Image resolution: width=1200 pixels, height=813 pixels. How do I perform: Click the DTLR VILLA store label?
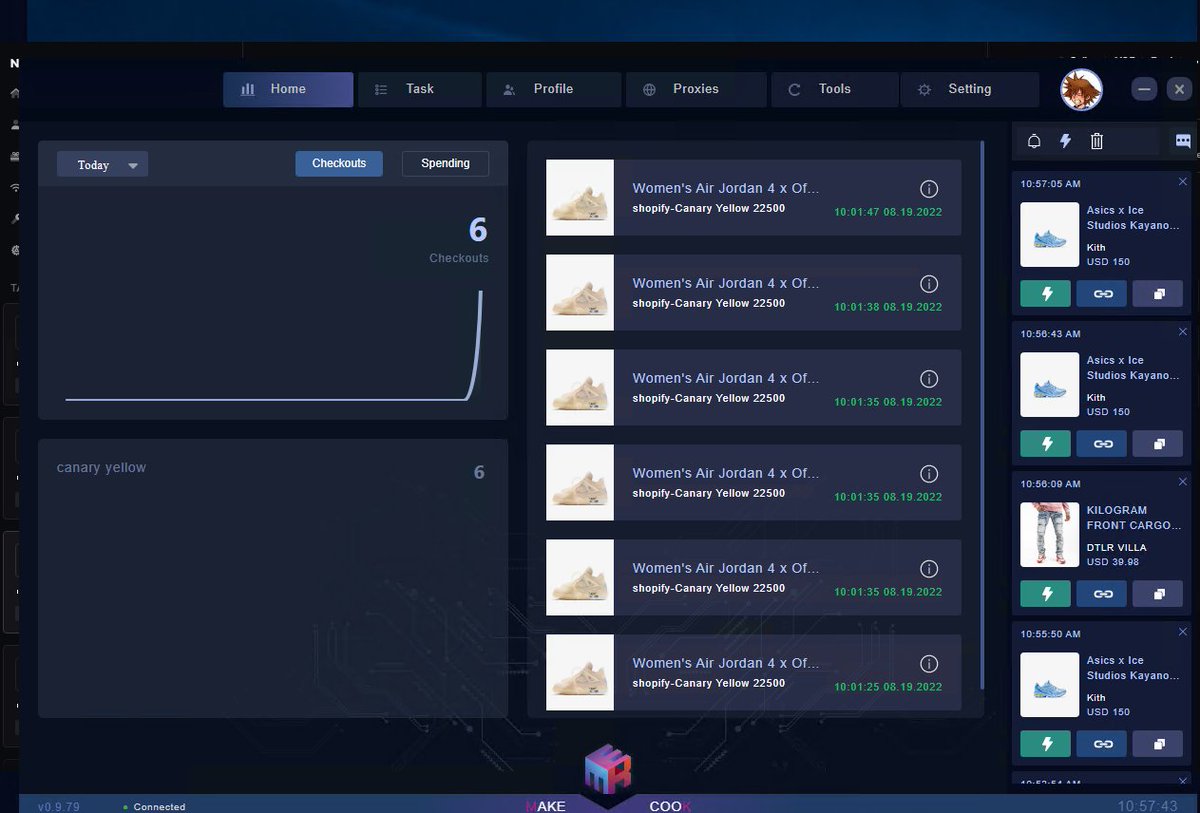tap(1116, 548)
